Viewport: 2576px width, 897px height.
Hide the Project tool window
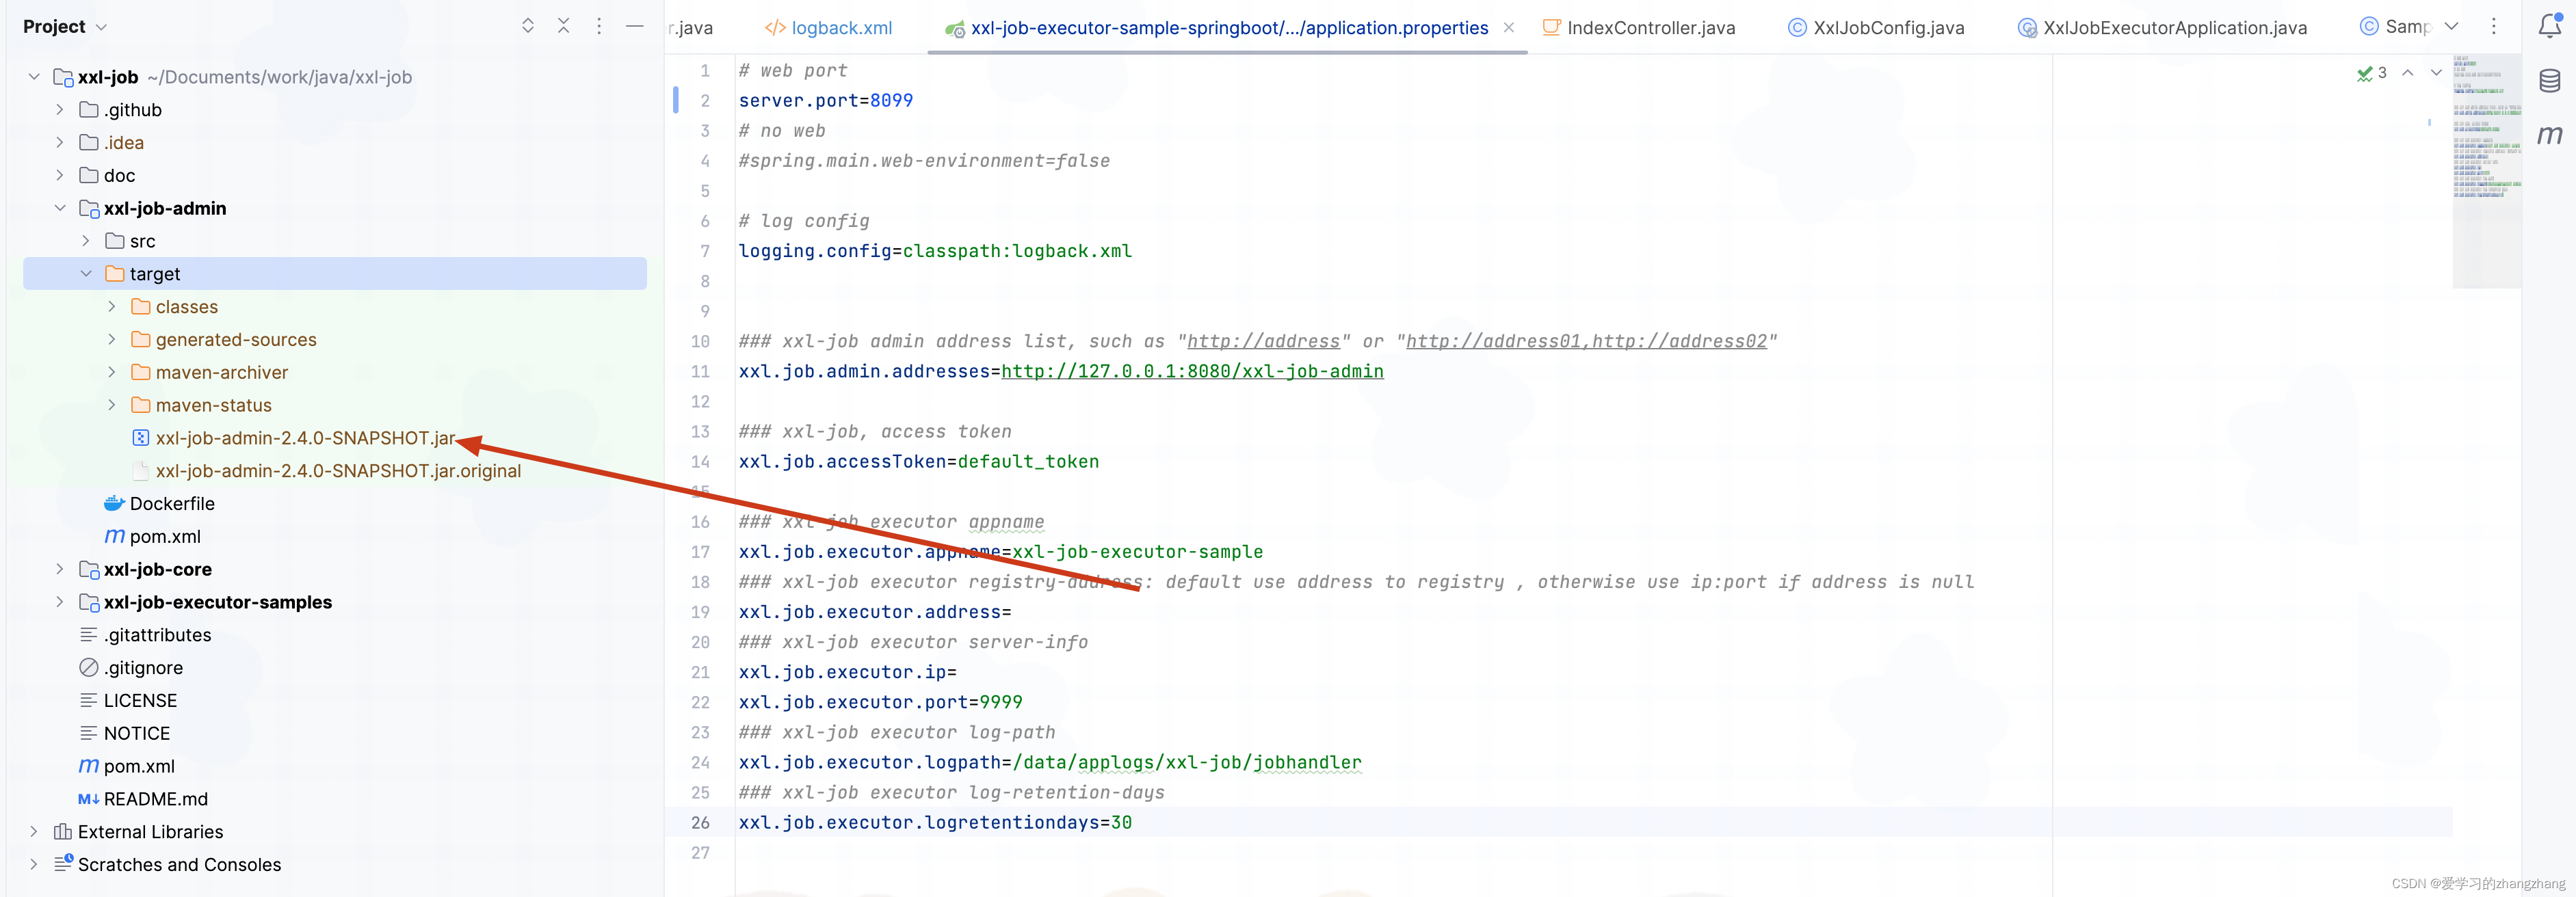(635, 27)
